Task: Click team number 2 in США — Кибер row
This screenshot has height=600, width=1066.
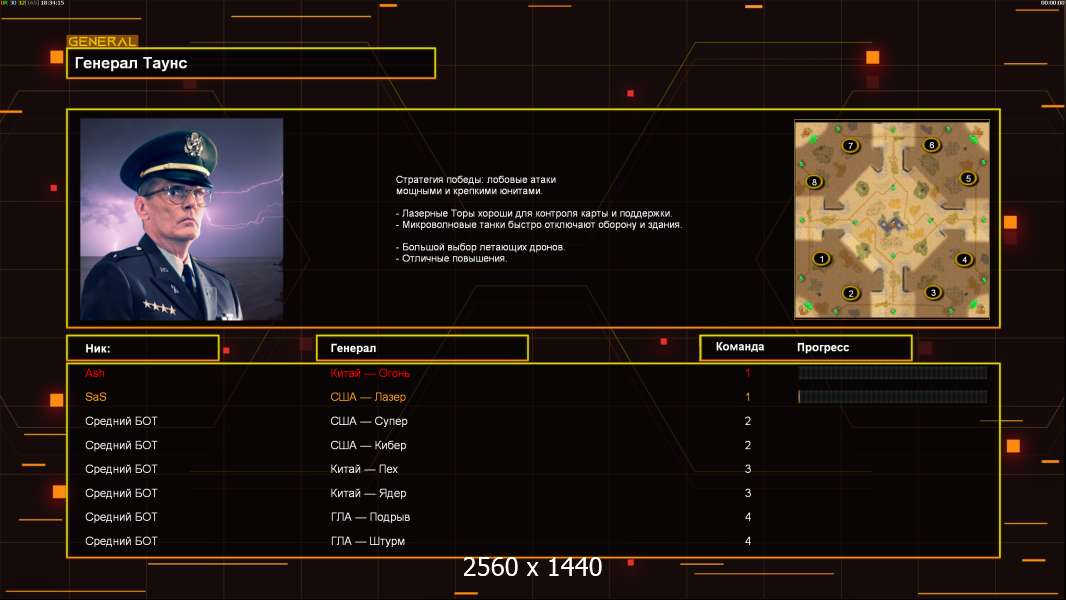Action: (748, 445)
